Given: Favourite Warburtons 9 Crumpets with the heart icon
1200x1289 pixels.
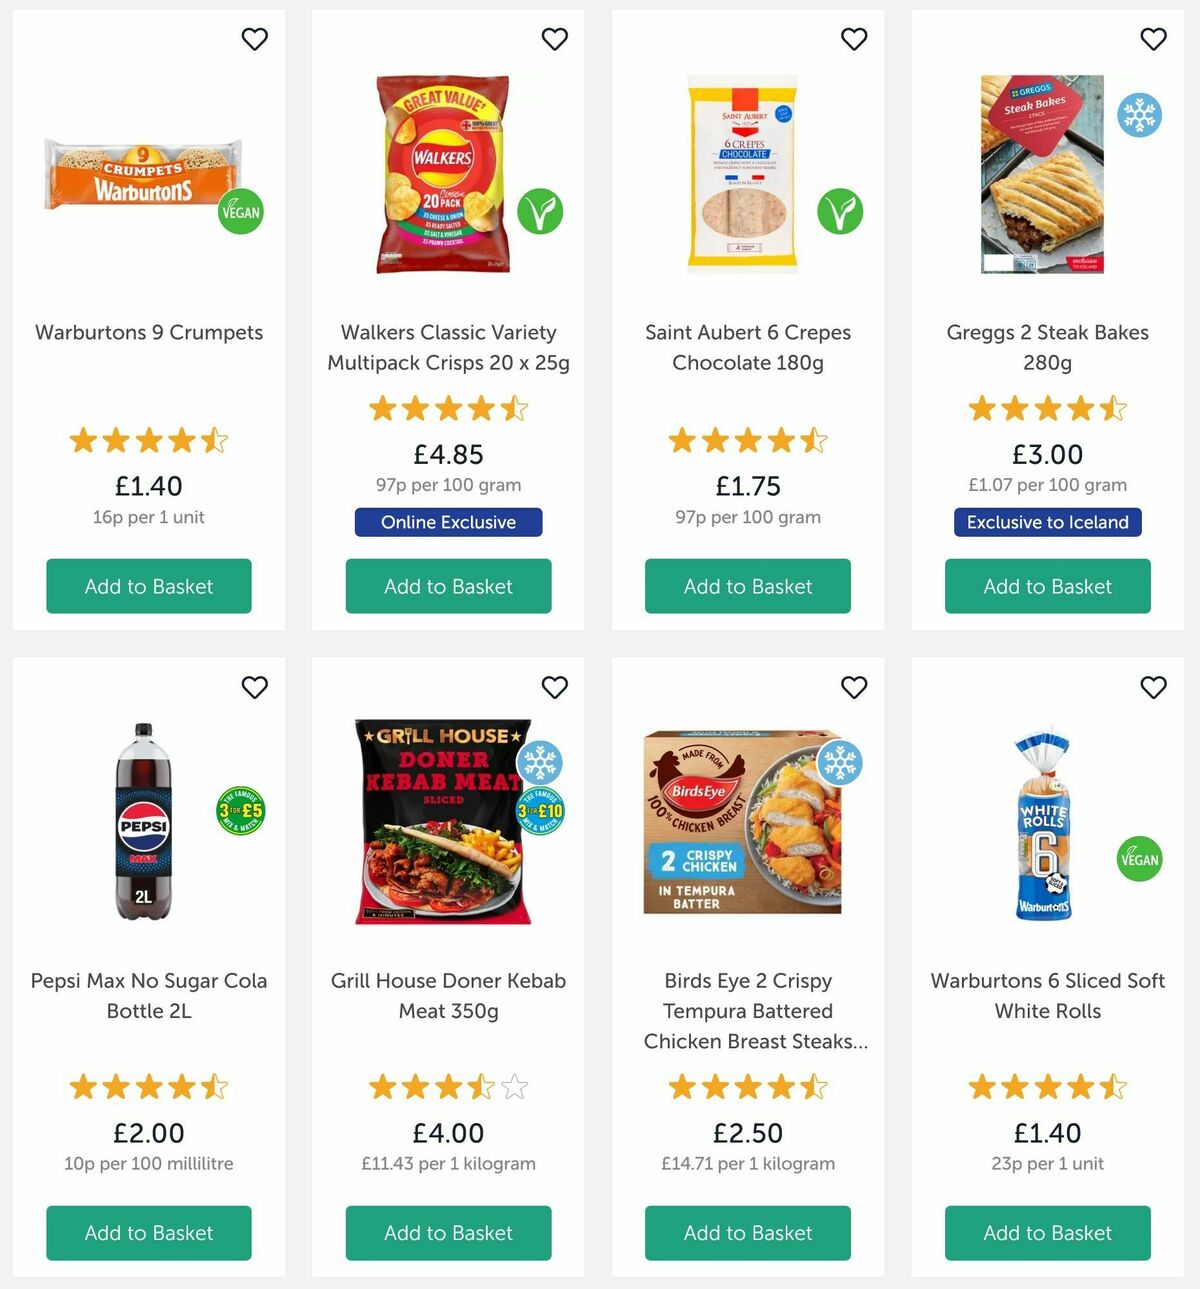Looking at the screenshot, I should pyautogui.click(x=254, y=39).
